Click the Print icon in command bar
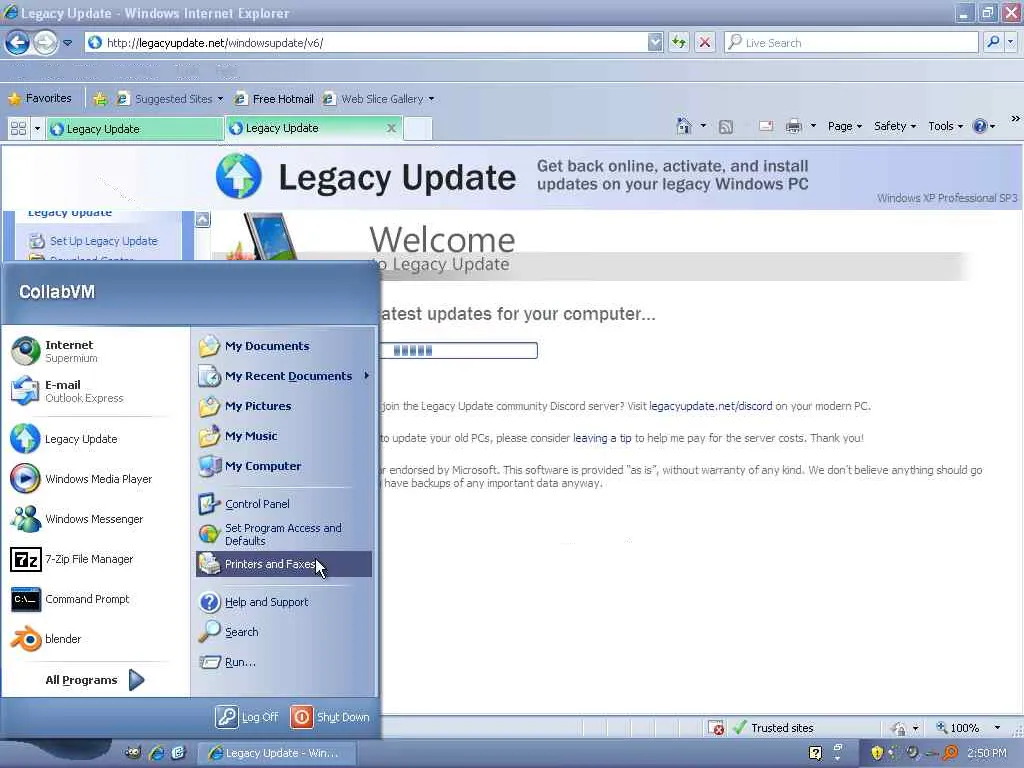 793,126
